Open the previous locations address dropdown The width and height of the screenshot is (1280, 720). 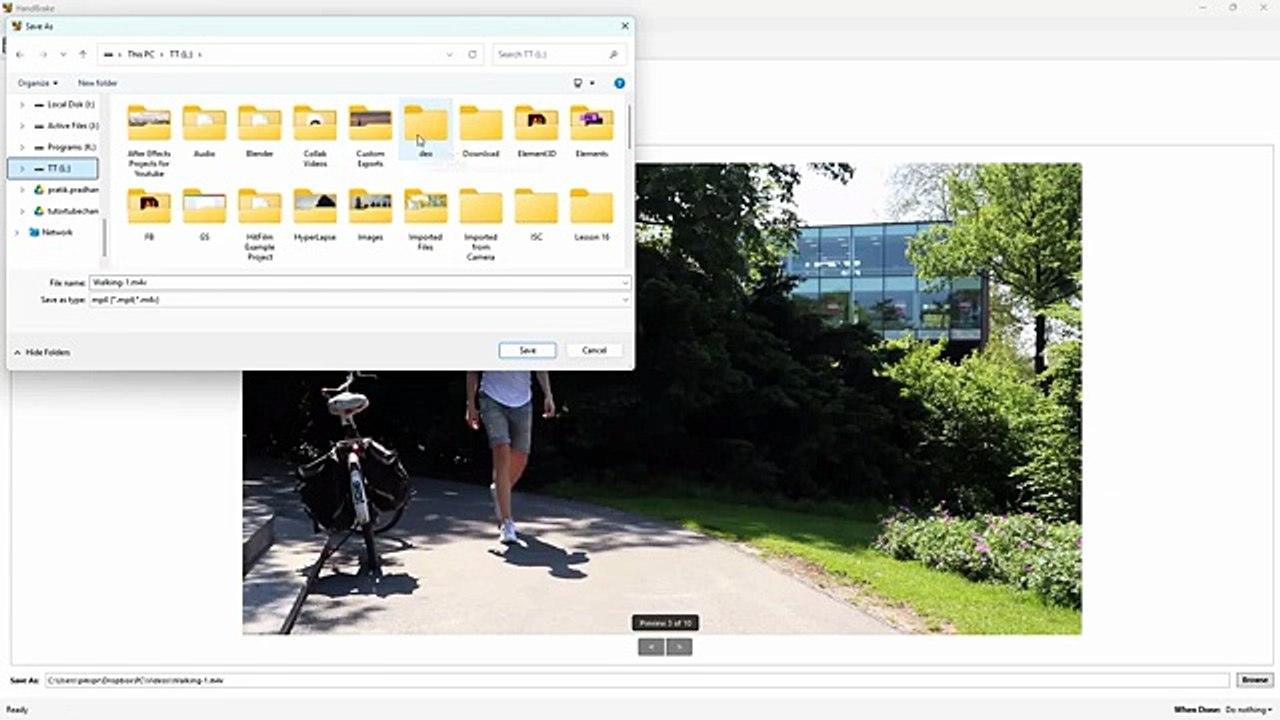pos(448,54)
